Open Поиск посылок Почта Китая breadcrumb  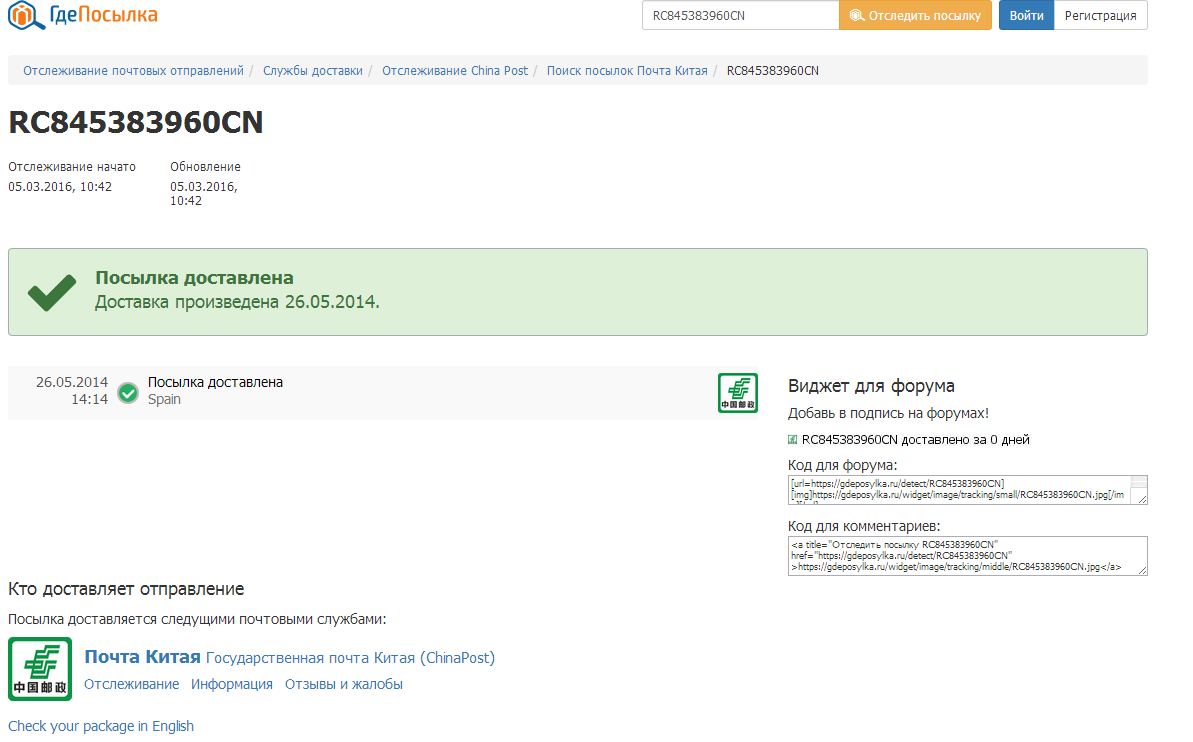[627, 71]
